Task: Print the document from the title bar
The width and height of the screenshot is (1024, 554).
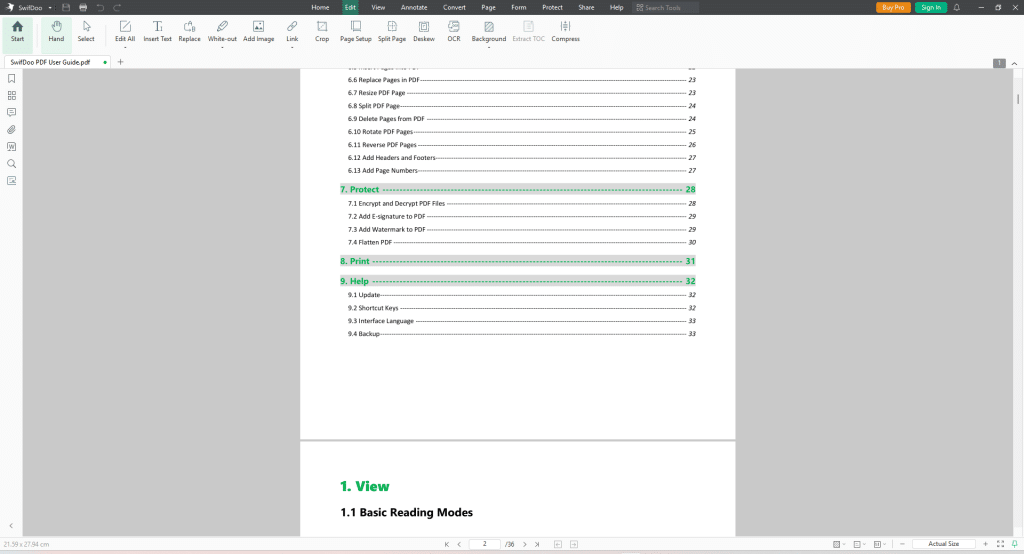Action: (x=83, y=7)
